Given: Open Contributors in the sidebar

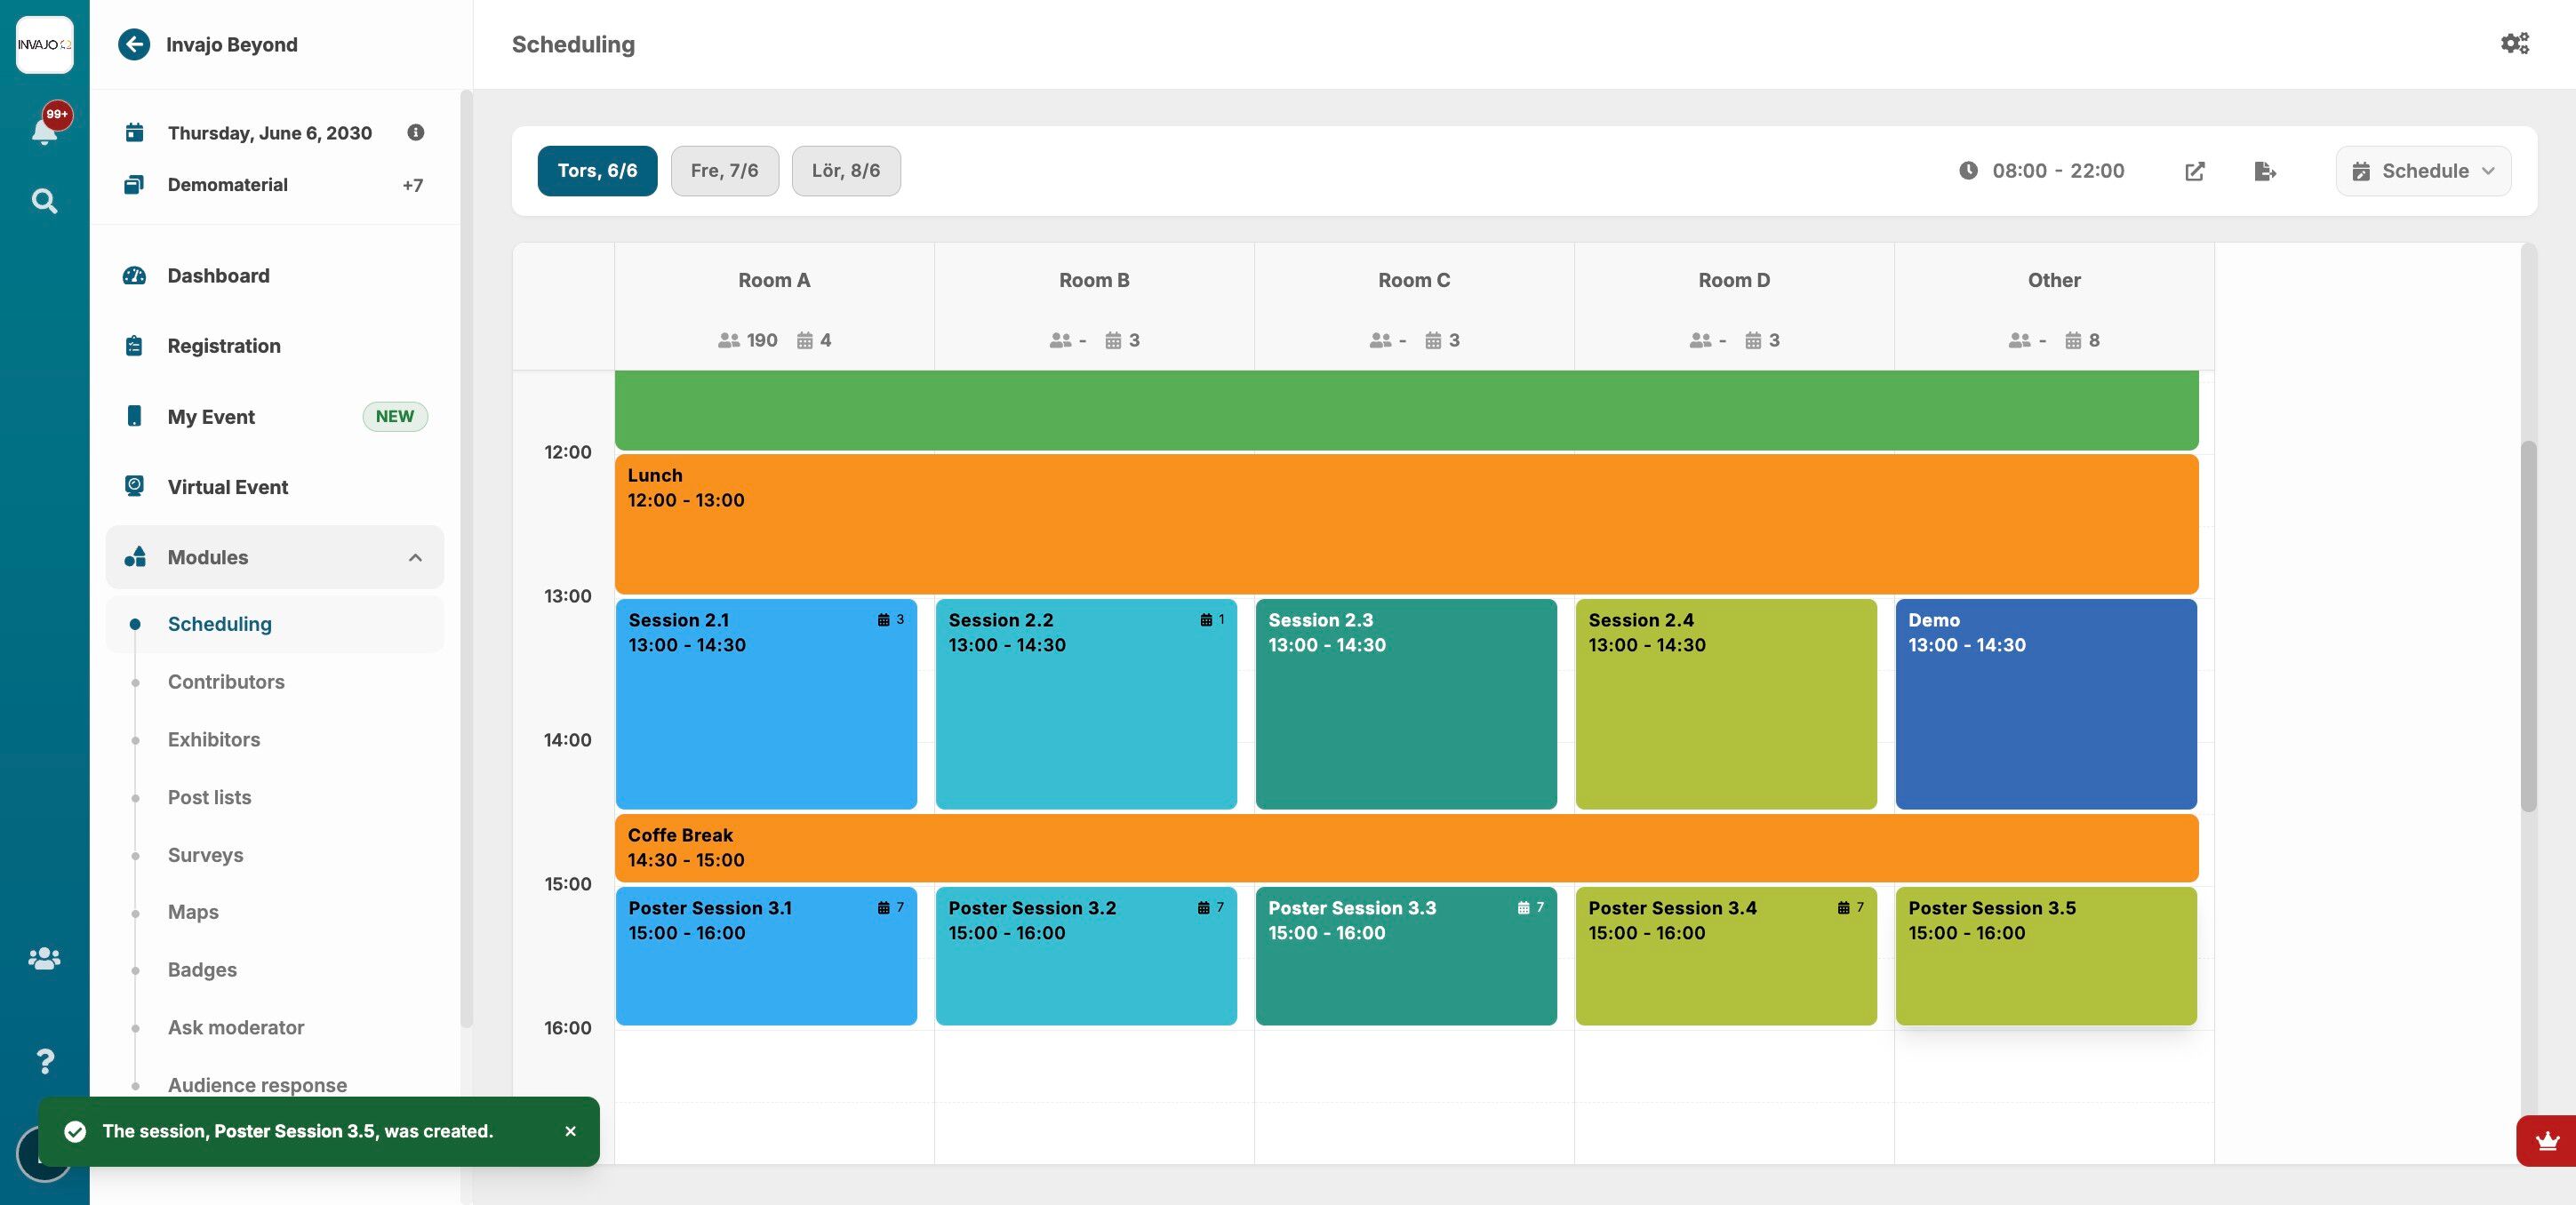Looking at the screenshot, I should point(226,682).
